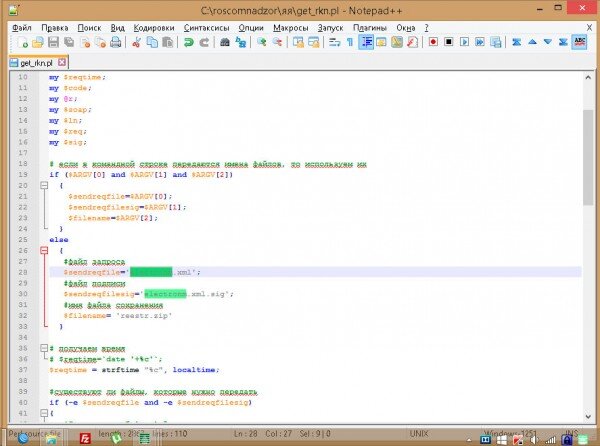Open the Окна menu
This screenshot has width=600, height=446.
point(406,28)
